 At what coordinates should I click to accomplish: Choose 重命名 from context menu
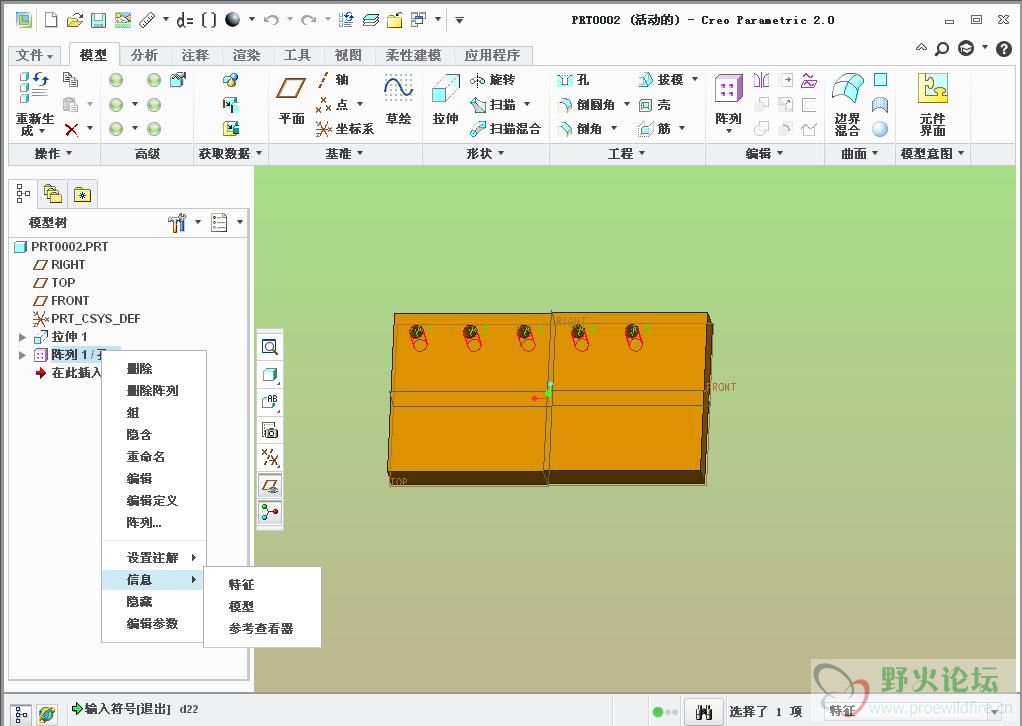point(145,457)
